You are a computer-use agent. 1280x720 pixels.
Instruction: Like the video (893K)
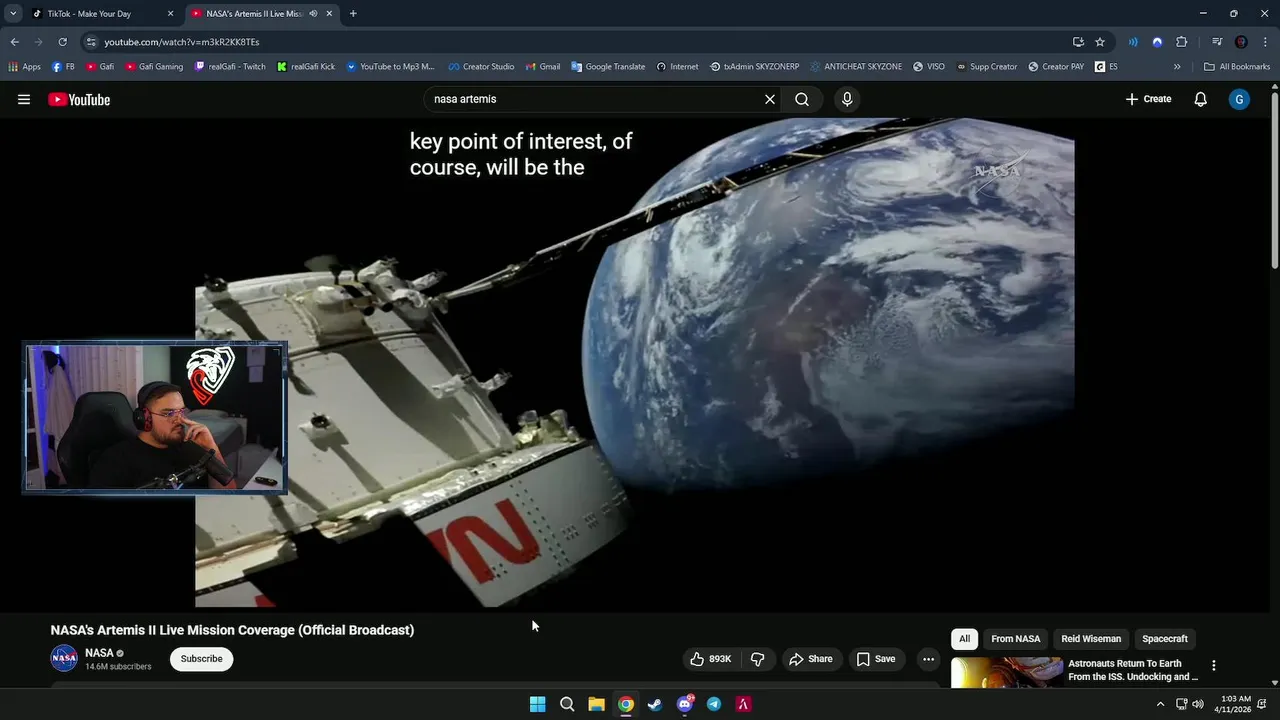(x=710, y=659)
